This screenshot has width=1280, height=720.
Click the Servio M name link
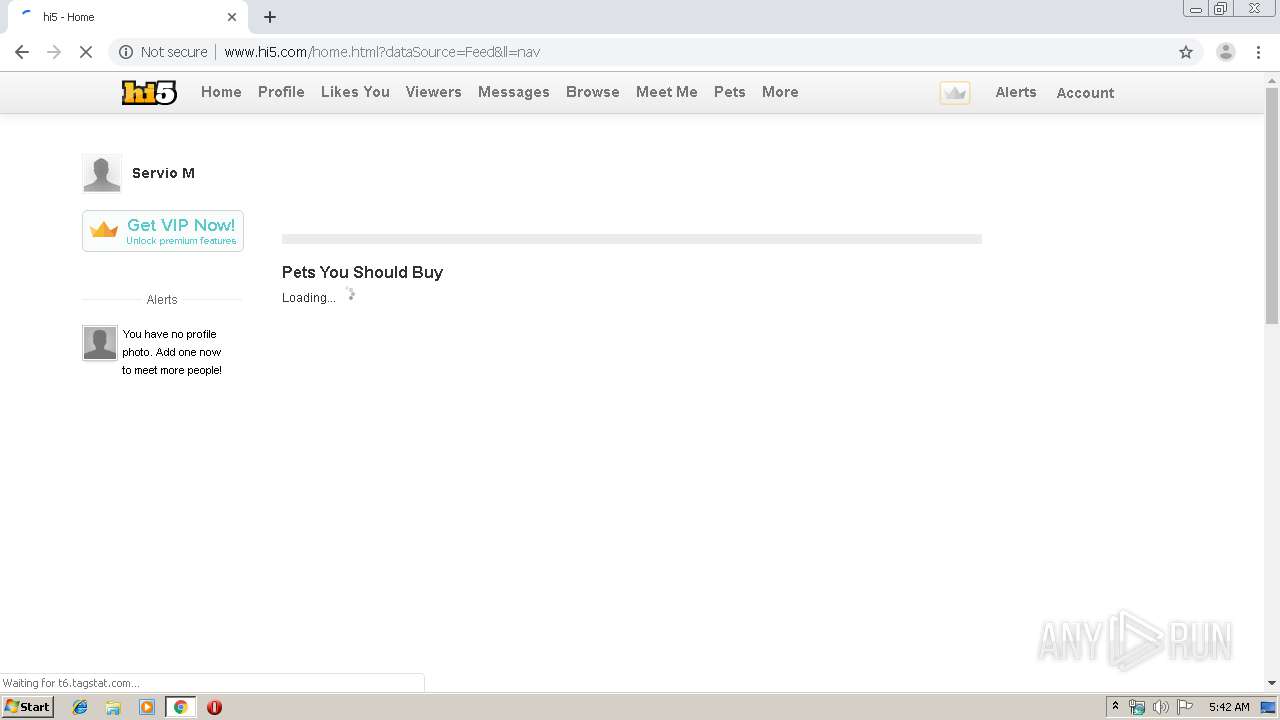[x=163, y=173]
